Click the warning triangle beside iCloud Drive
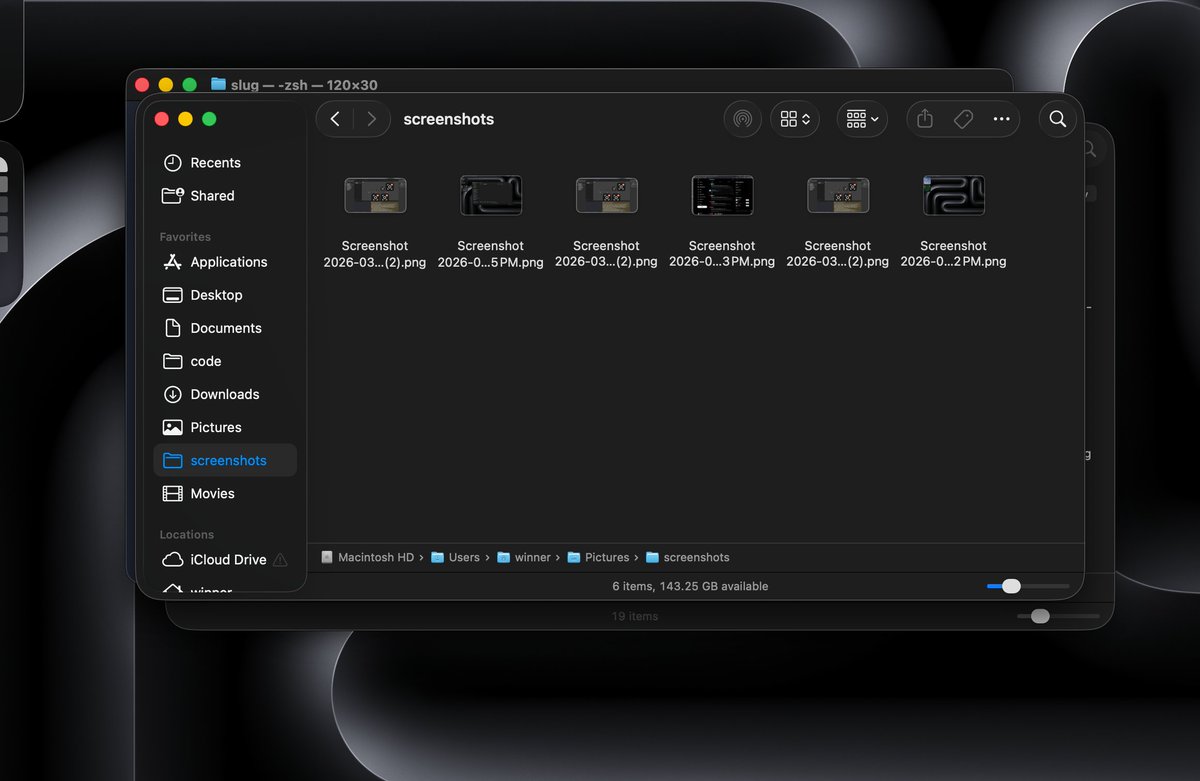The width and height of the screenshot is (1200, 781). (x=280, y=560)
